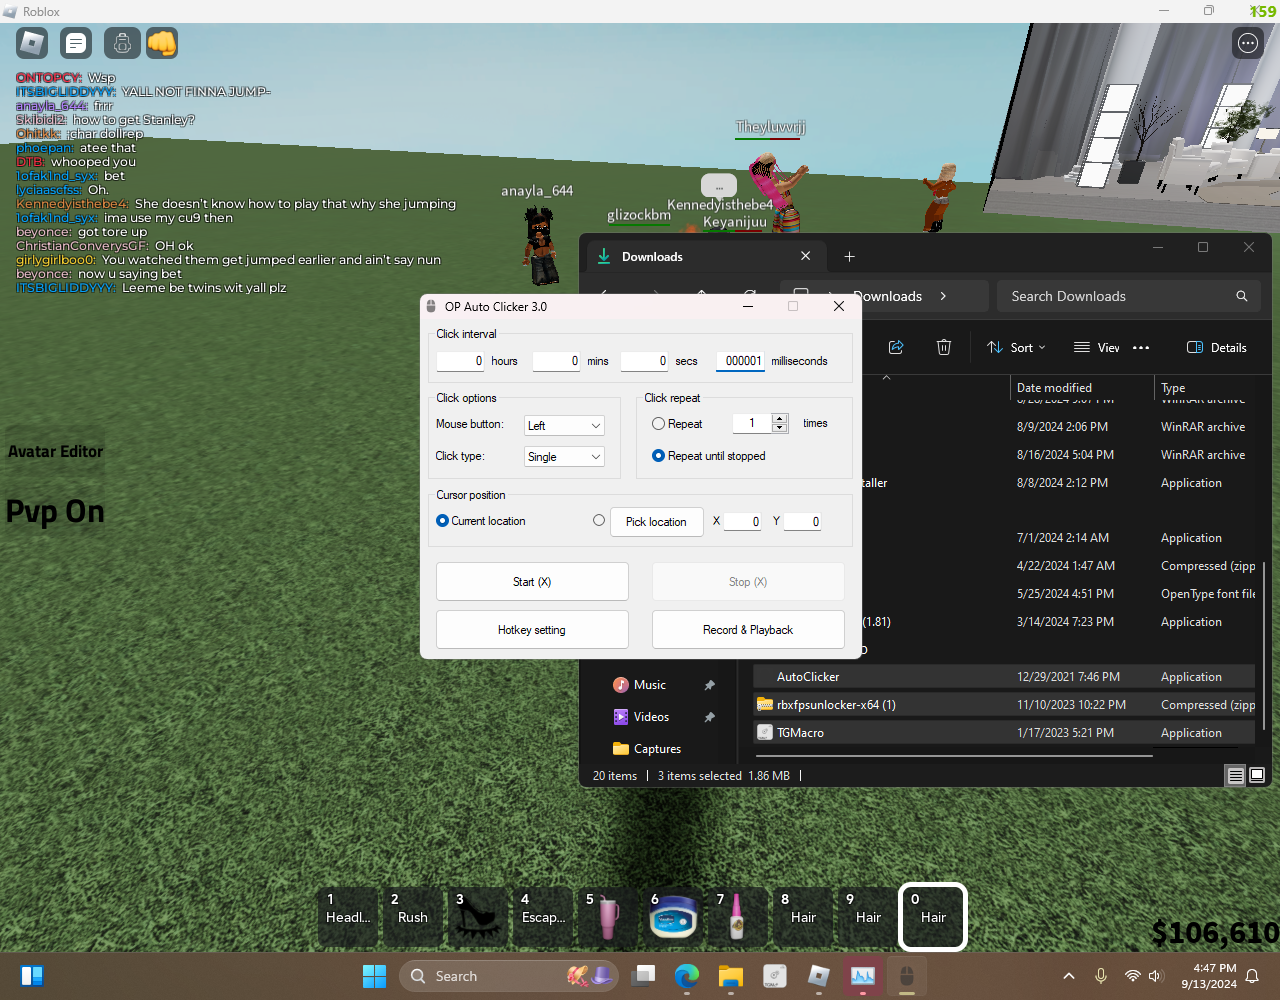The width and height of the screenshot is (1280, 1000).
Task: Open the View options menu in Explorer
Action: (1096, 347)
